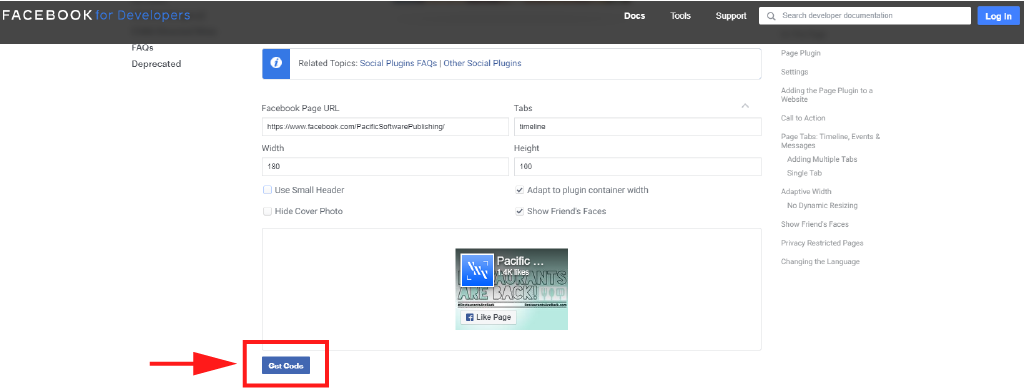Click the search magnifier icon
Image resolution: width=1024 pixels, height=388 pixels.
[771, 16]
